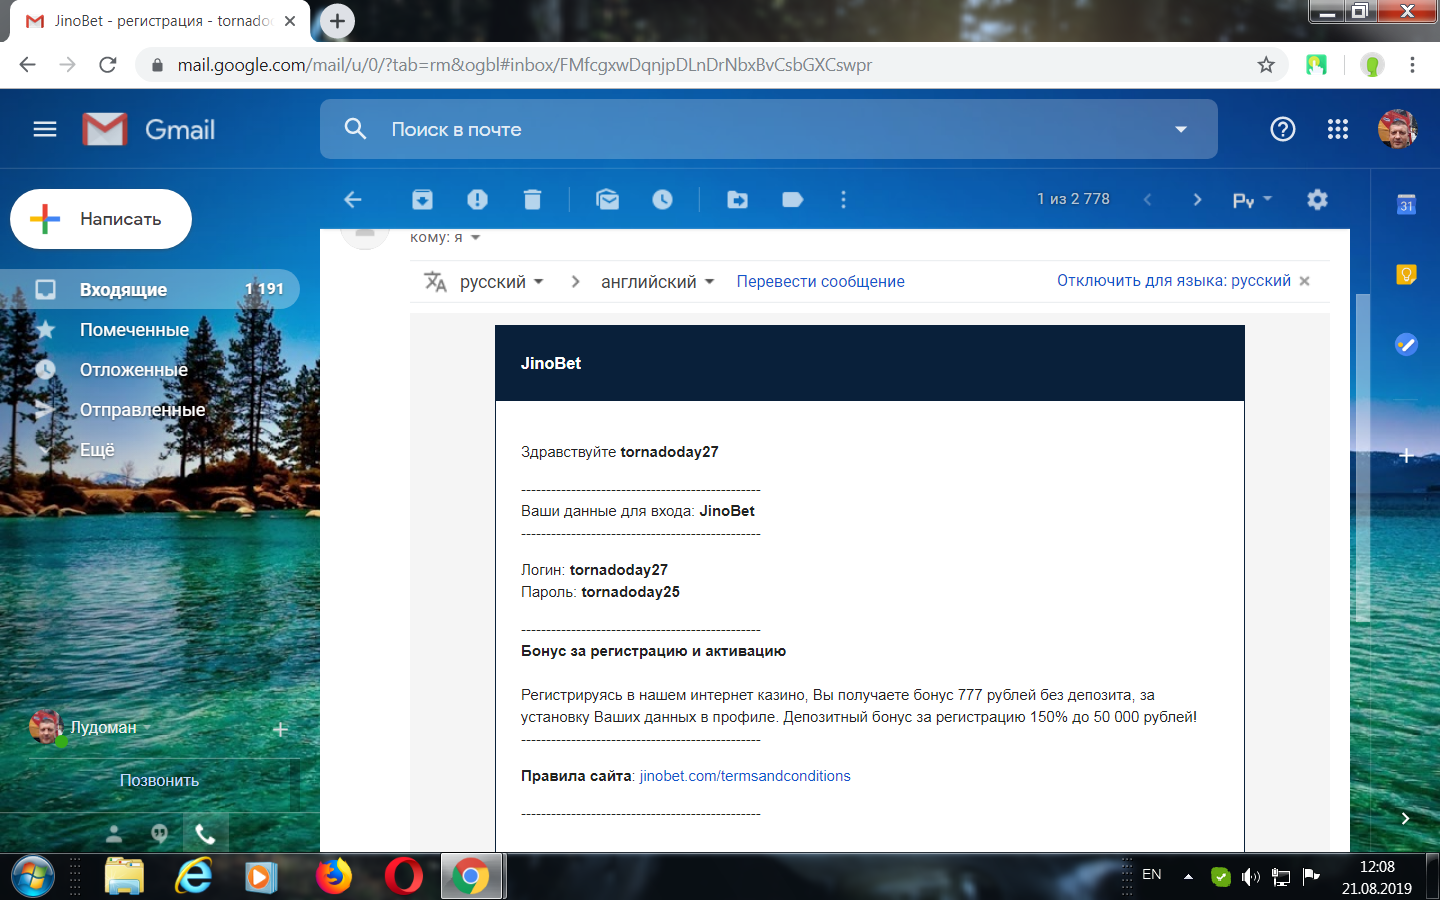This screenshot has height=900, width=1440.
Task: Open Gmail main menu hamburger icon
Action: coord(45,129)
